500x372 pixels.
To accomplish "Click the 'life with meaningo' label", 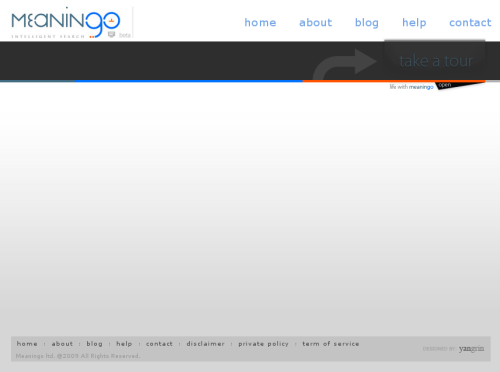I will (411, 87).
